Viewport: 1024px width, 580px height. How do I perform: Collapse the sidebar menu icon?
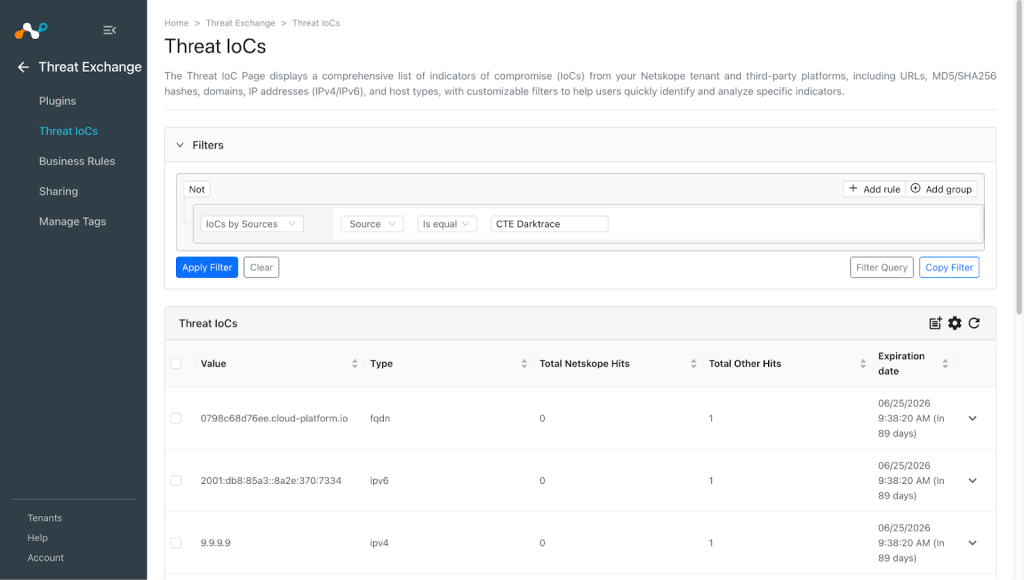(x=110, y=30)
